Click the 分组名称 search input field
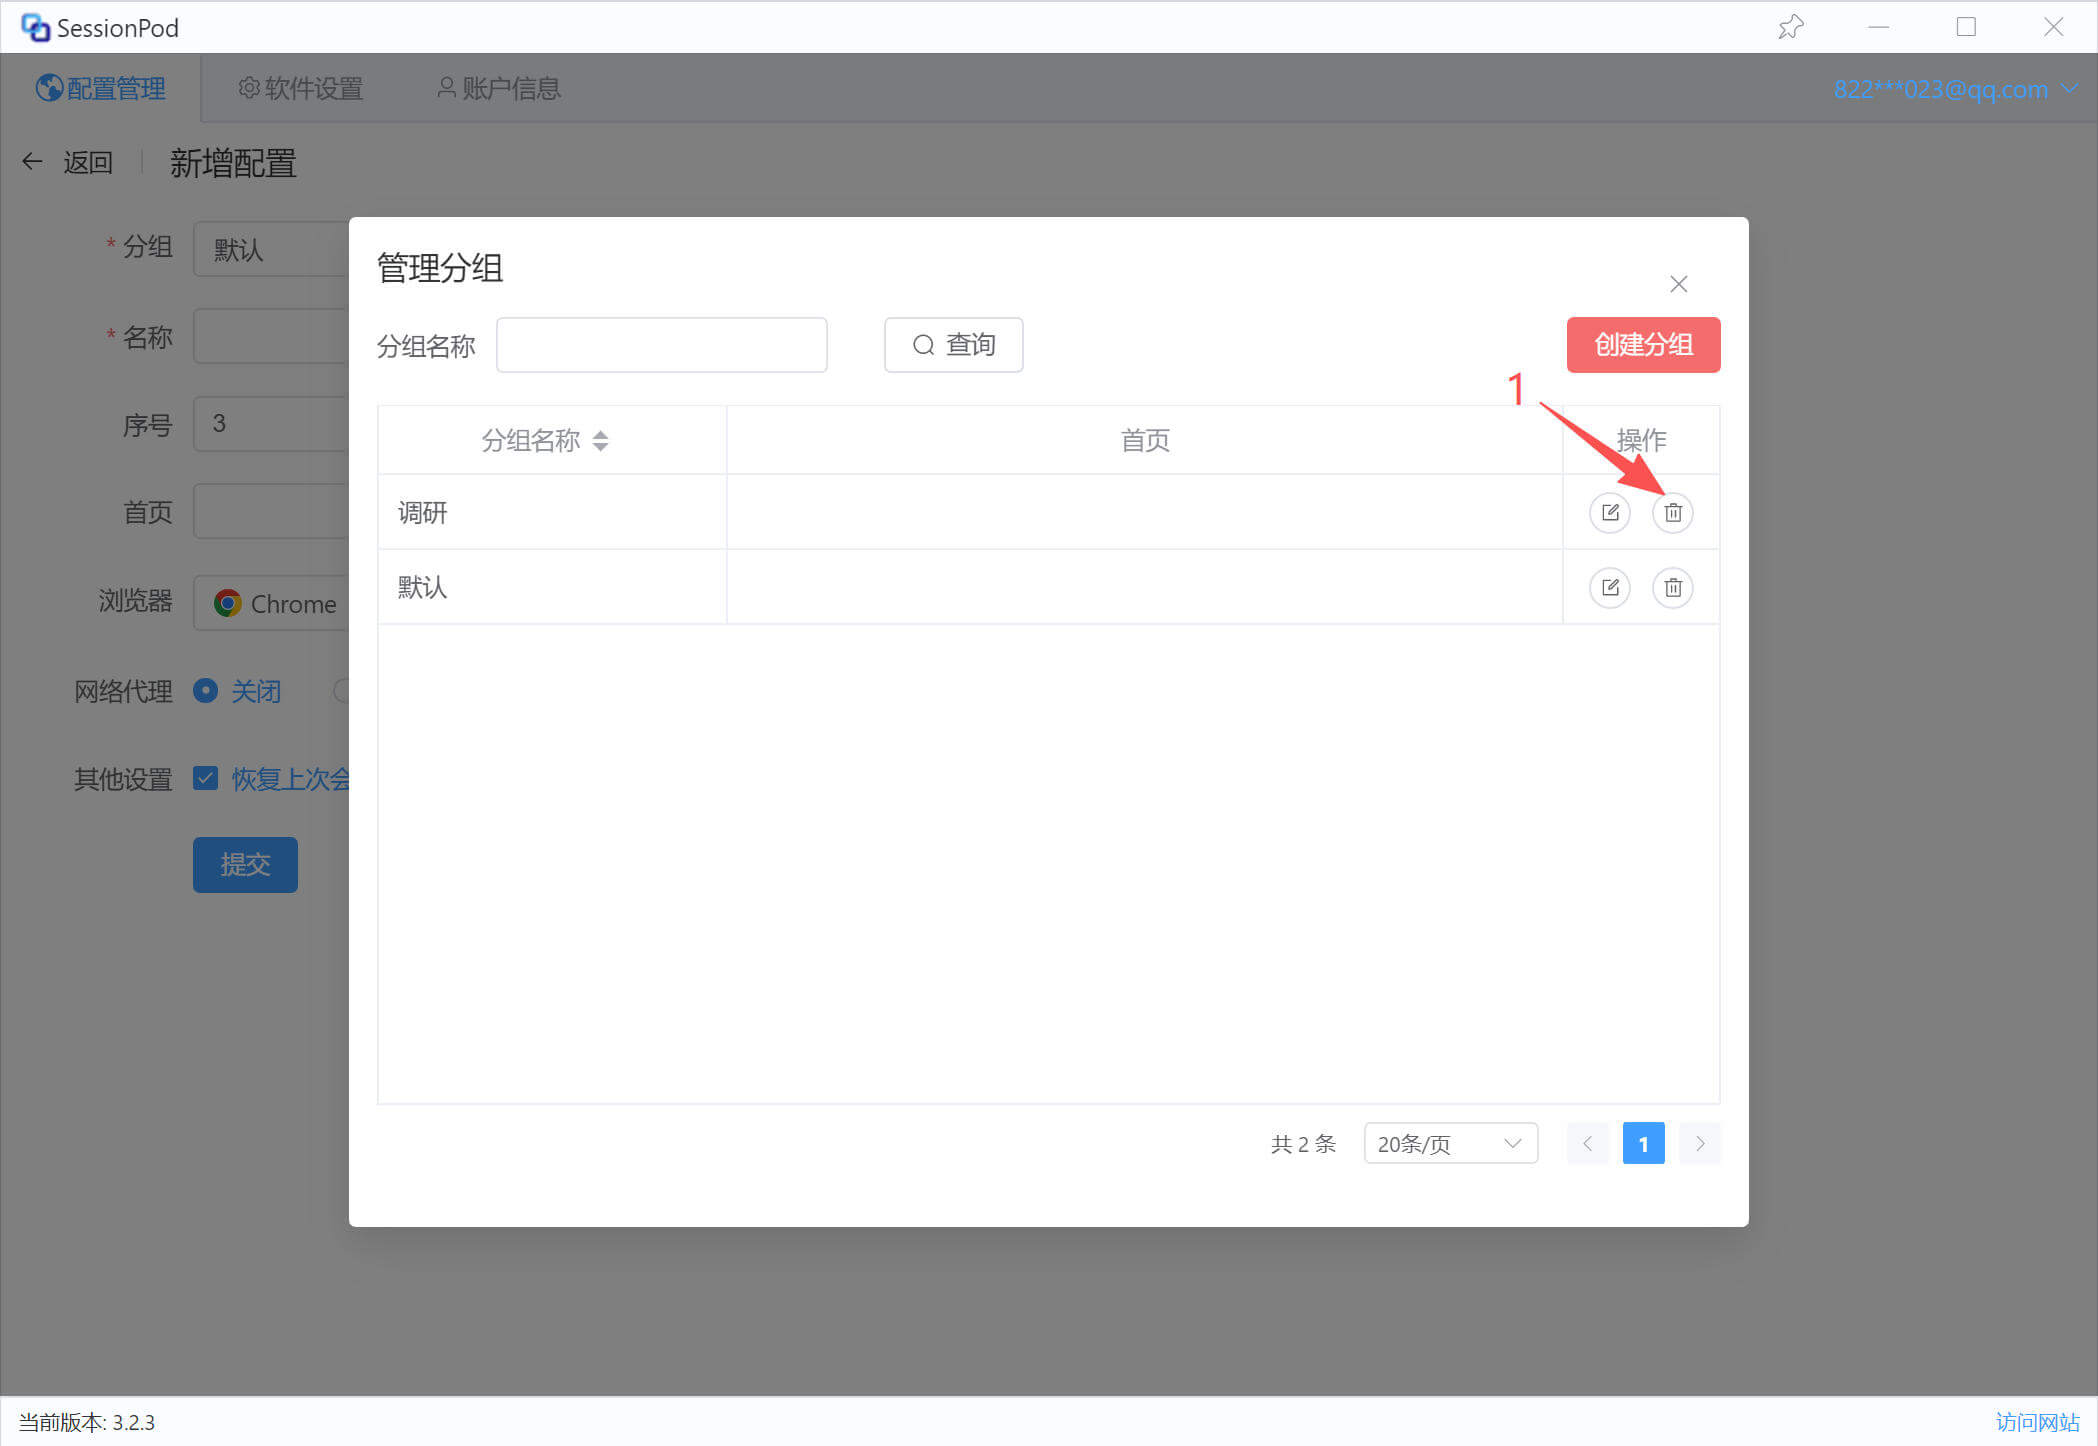The image size is (2098, 1446). coord(661,345)
